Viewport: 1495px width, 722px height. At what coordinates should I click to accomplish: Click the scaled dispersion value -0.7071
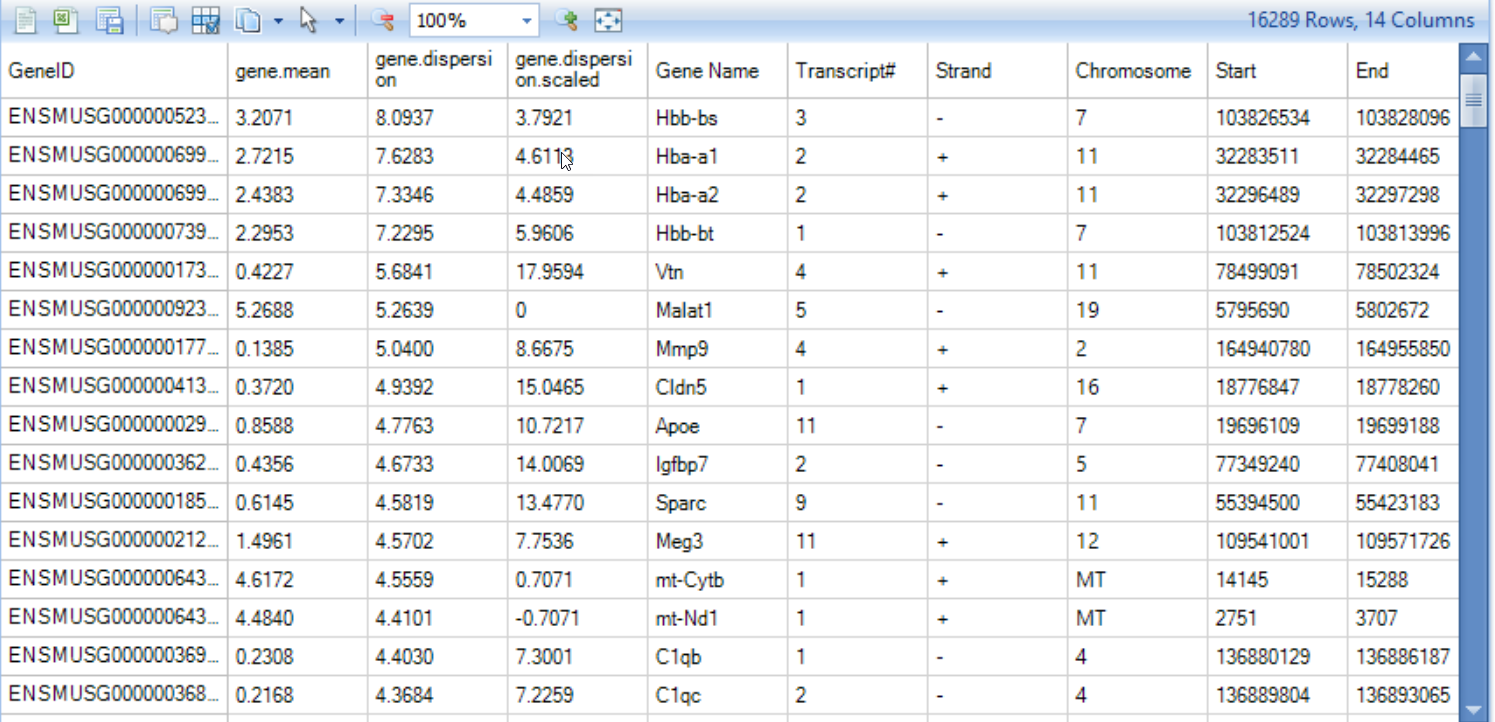click(x=547, y=618)
